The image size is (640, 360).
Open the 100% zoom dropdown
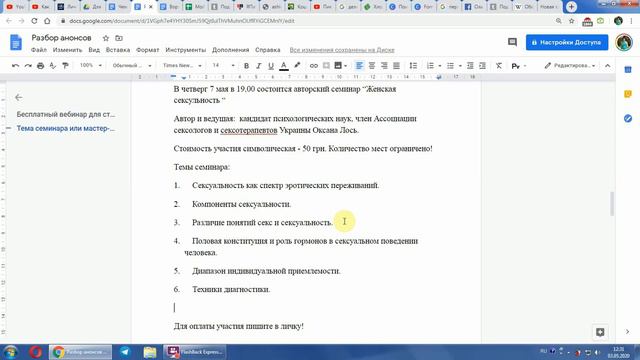point(91,65)
